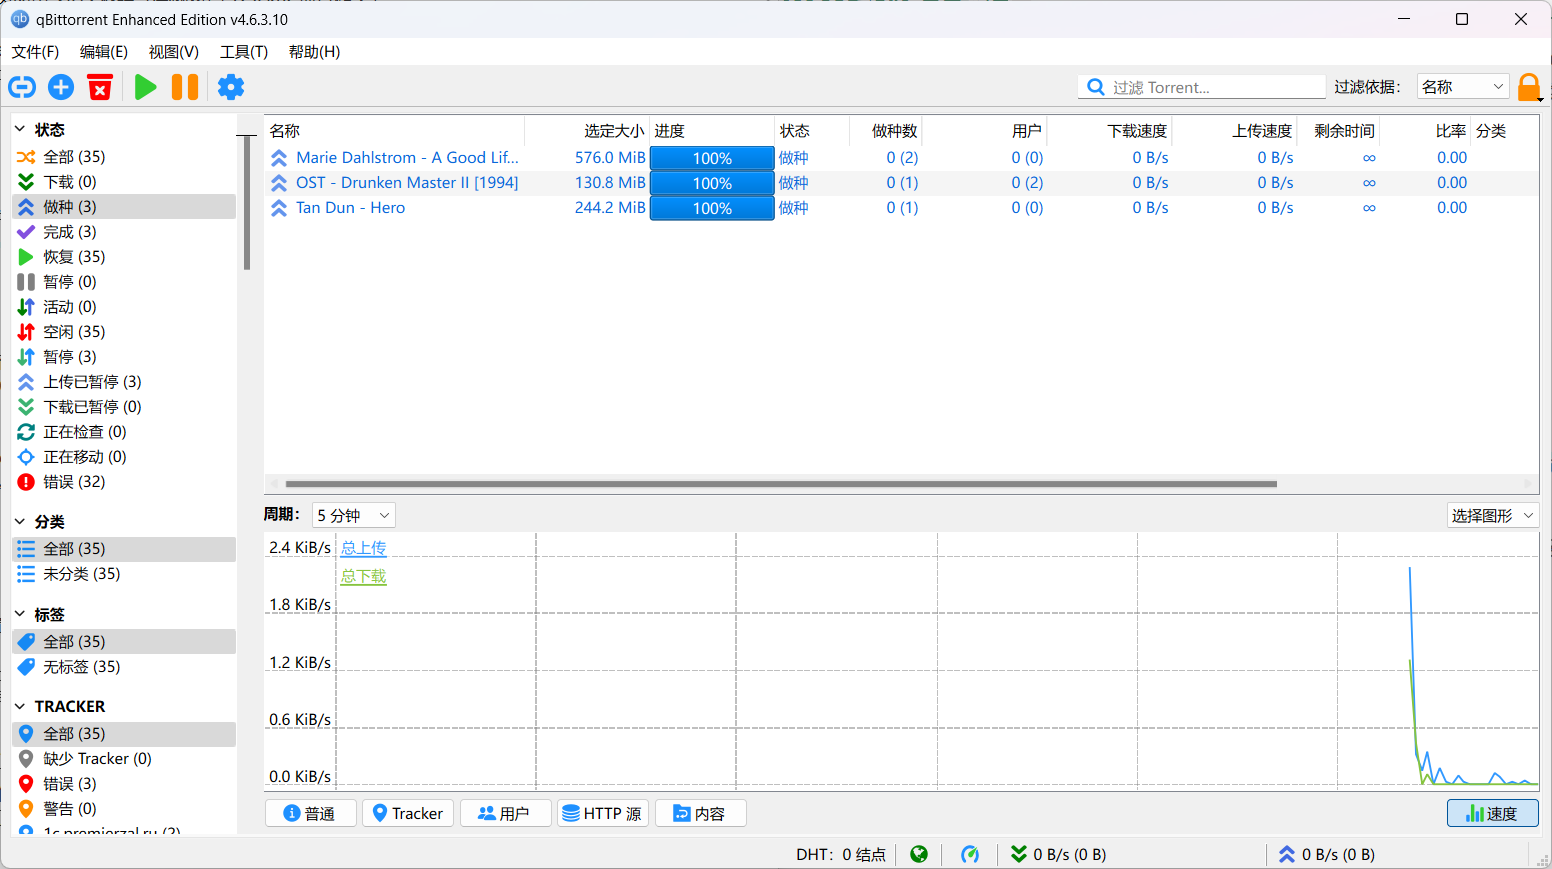Open the 视图(V) menu
Image resolution: width=1552 pixels, height=869 pixels.
pos(174,52)
